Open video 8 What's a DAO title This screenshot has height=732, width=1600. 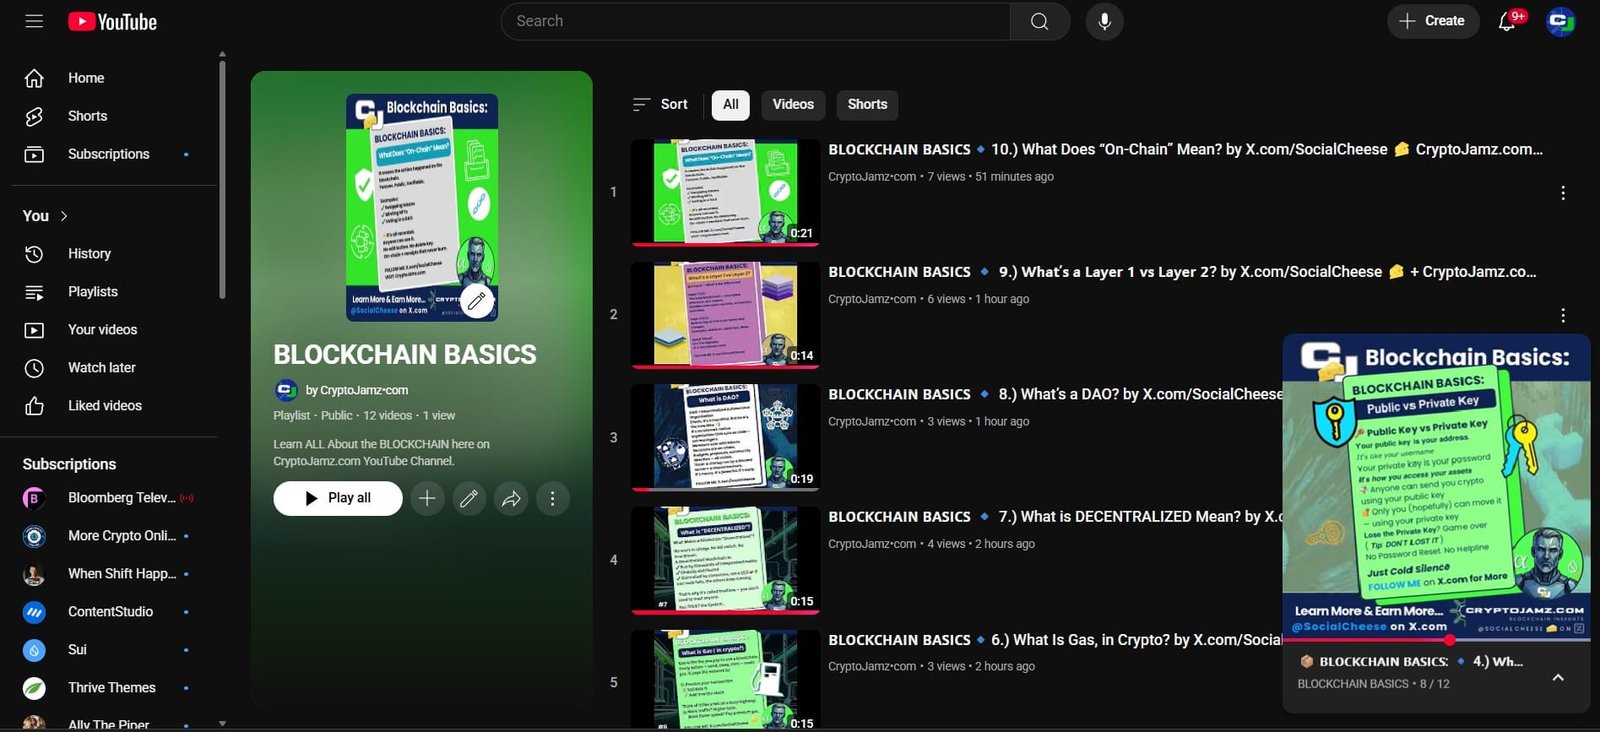(x=1055, y=394)
